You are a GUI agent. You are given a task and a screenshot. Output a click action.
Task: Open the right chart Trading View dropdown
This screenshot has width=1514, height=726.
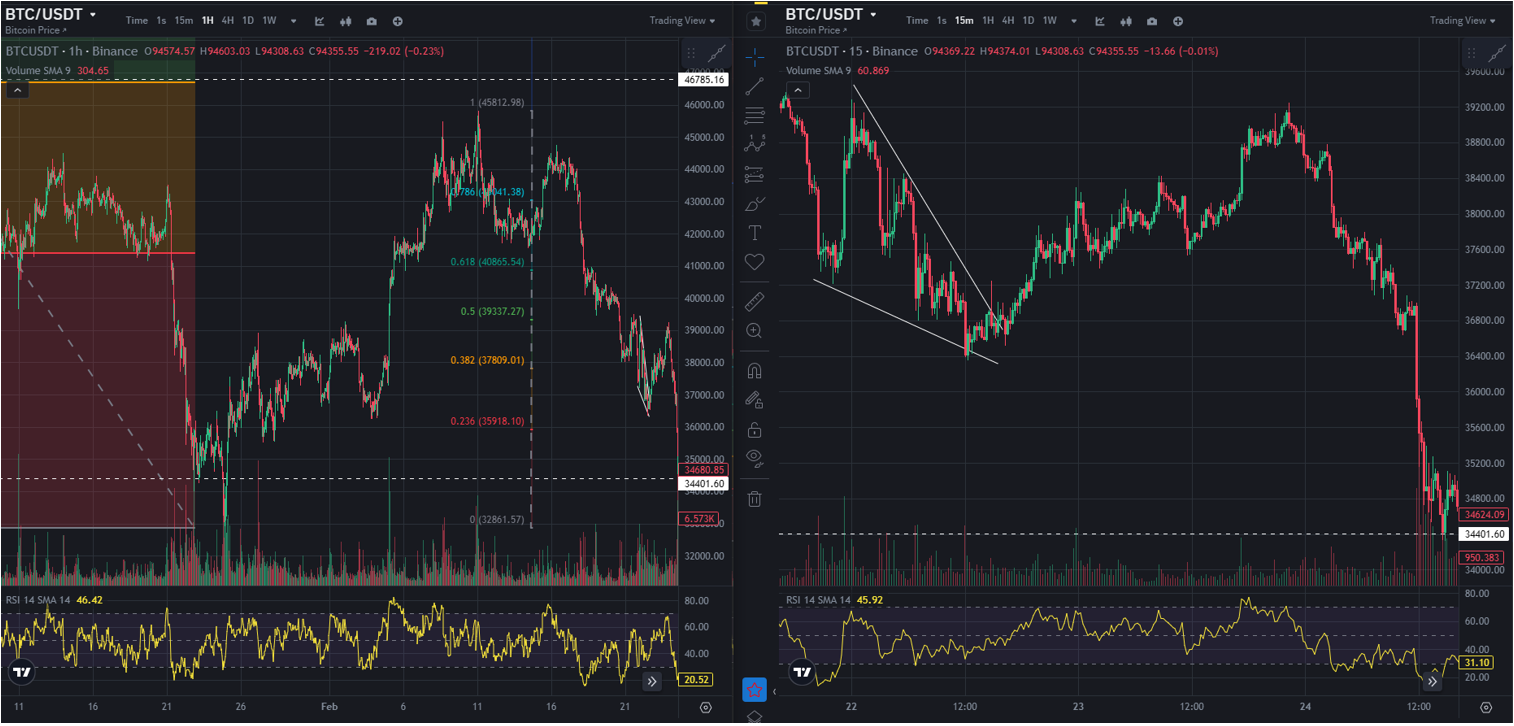pyautogui.click(x=1463, y=20)
